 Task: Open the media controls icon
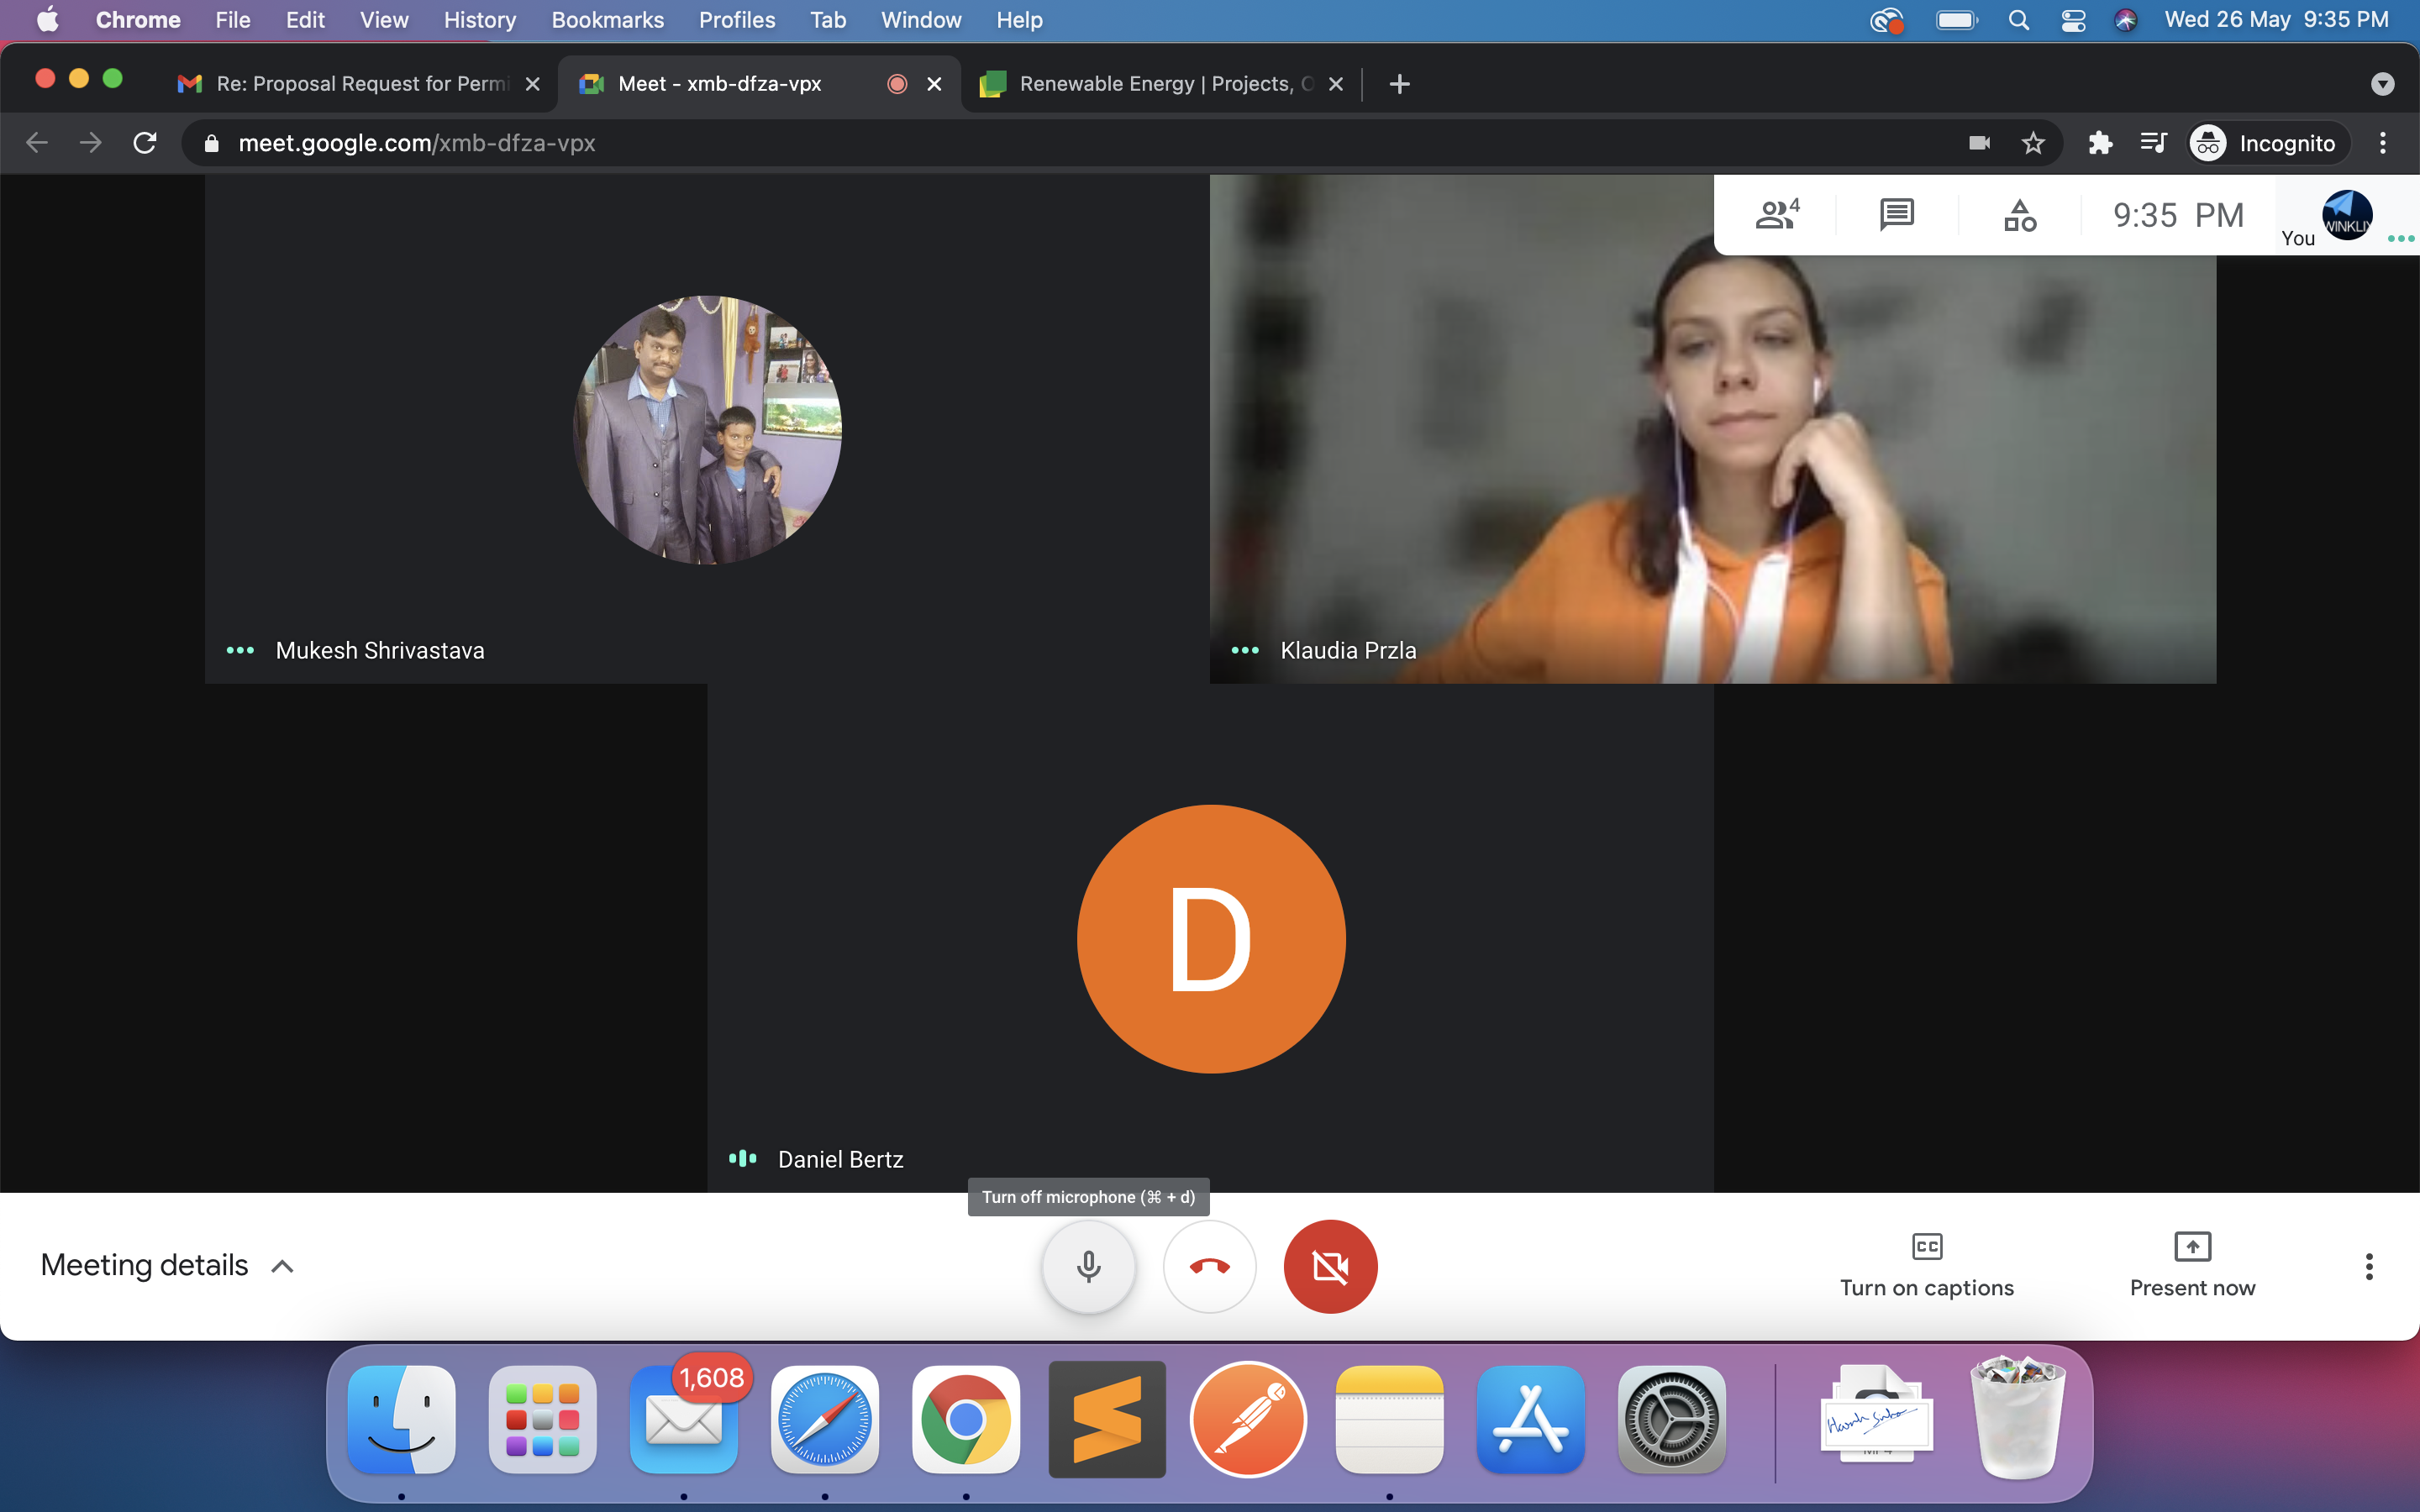click(2153, 143)
